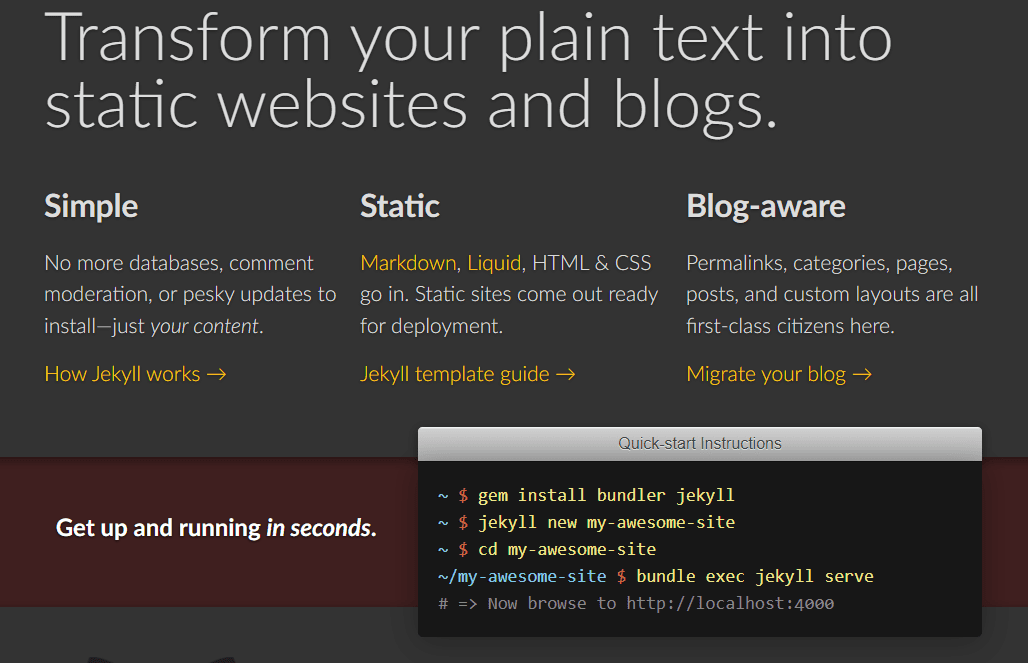Open the 'How Jekyll works' link

pyautogui.click(x=125, y=374)
